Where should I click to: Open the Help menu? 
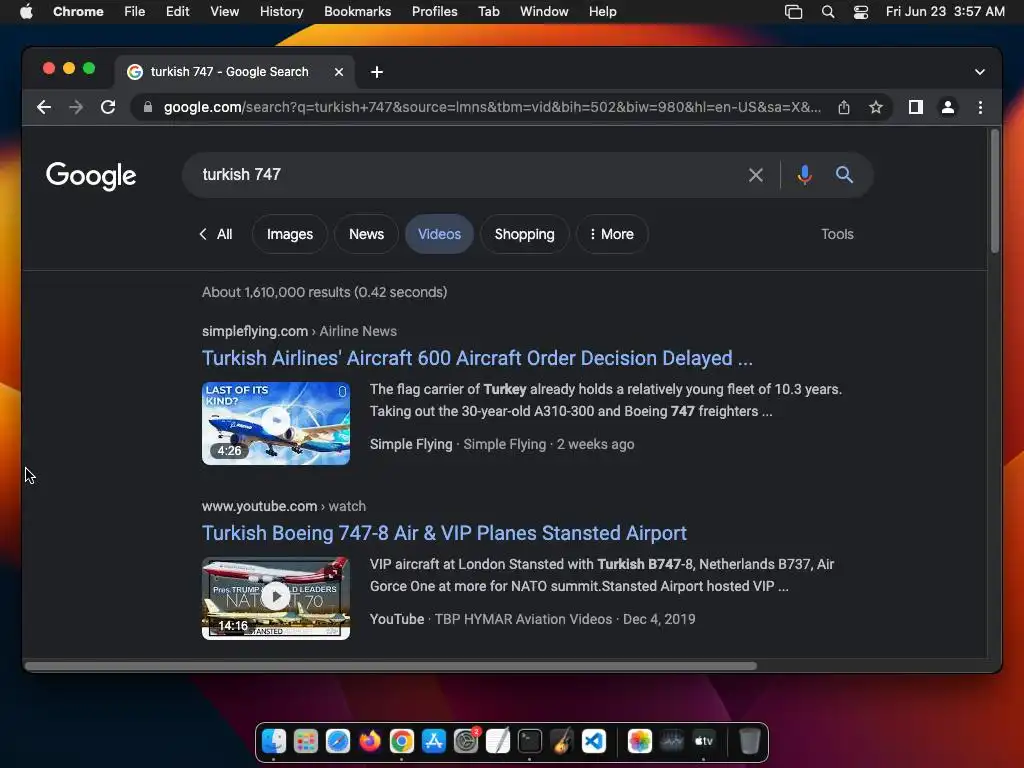(602, 11)
